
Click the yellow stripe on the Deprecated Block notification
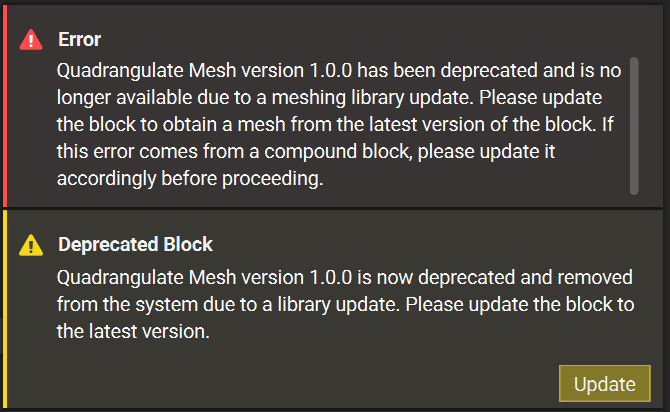(x=5, y=309)
